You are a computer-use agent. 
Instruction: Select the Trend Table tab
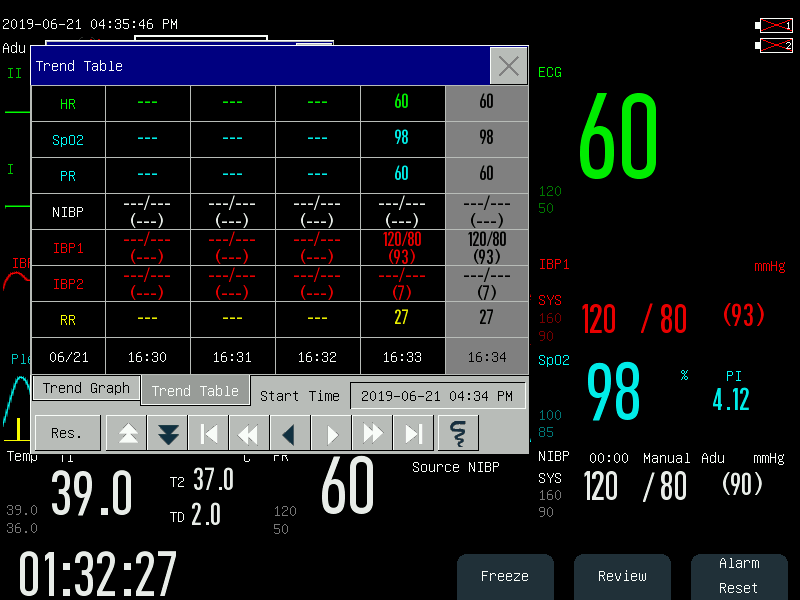(195, 390)
